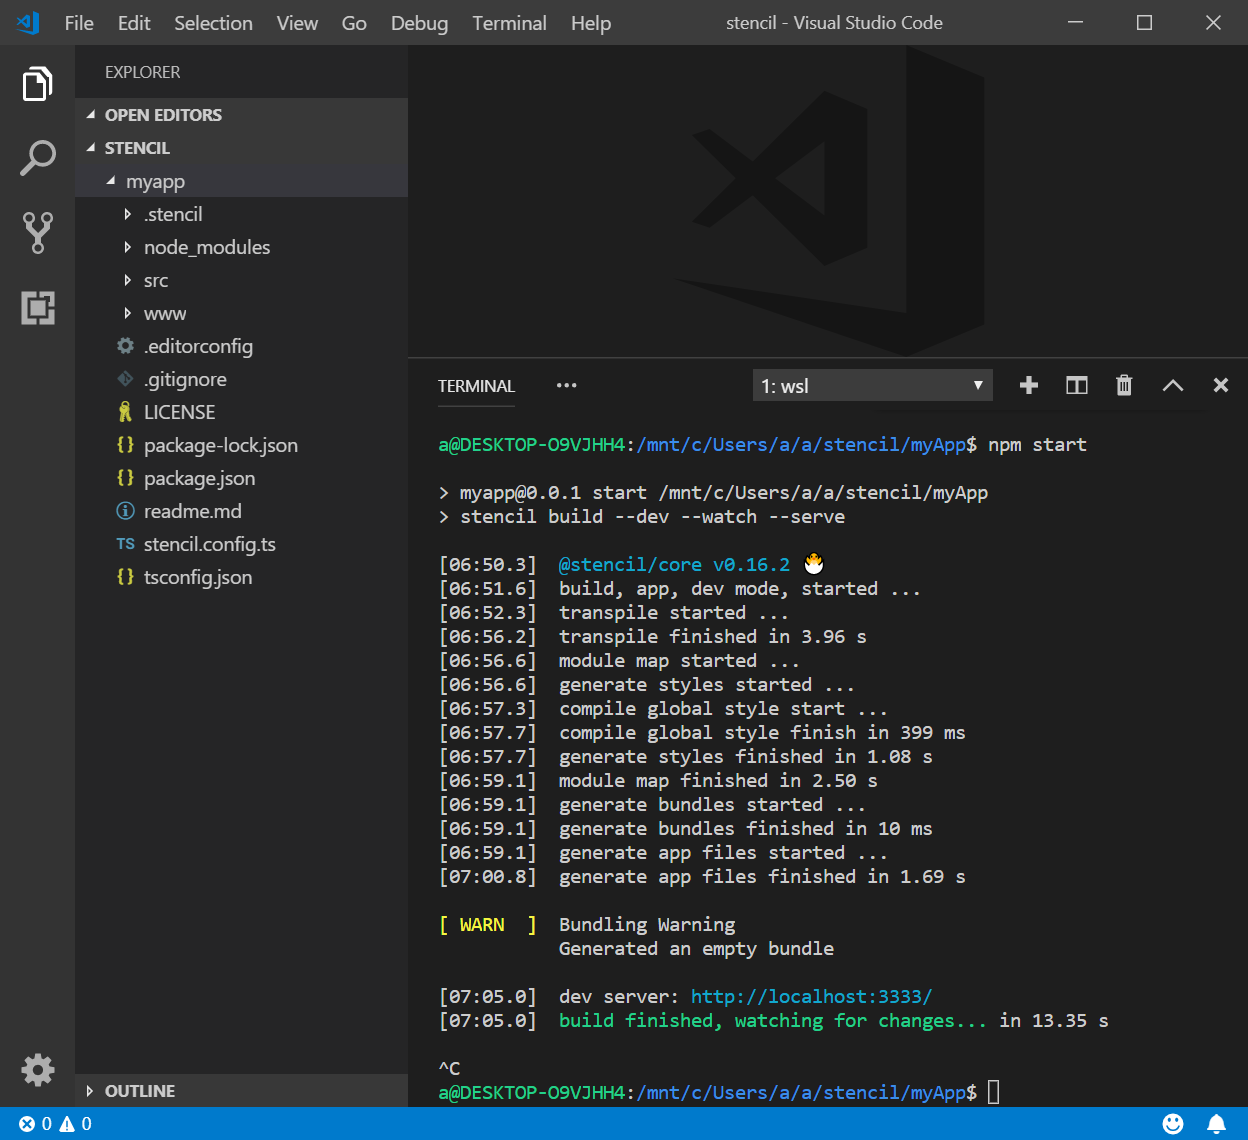This screenshot has height=1140, width=1248.
Task: Open the Explorer view in activity bar
Action: (x=37, y=84)
